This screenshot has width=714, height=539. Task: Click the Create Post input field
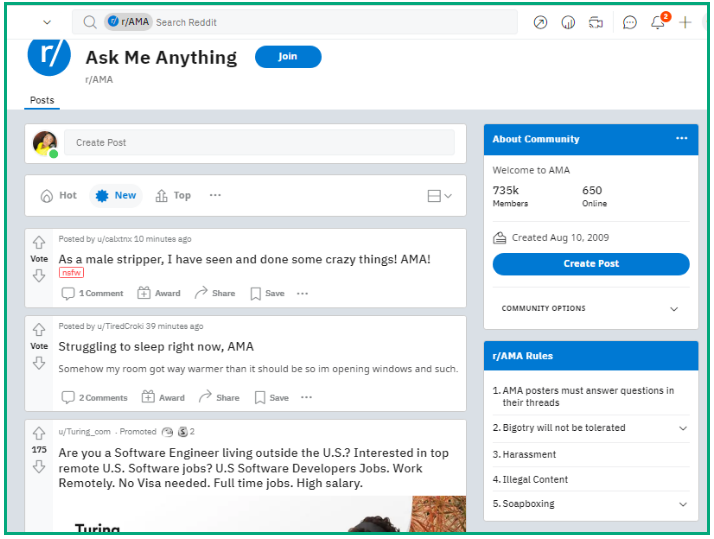tap(259, 142)
